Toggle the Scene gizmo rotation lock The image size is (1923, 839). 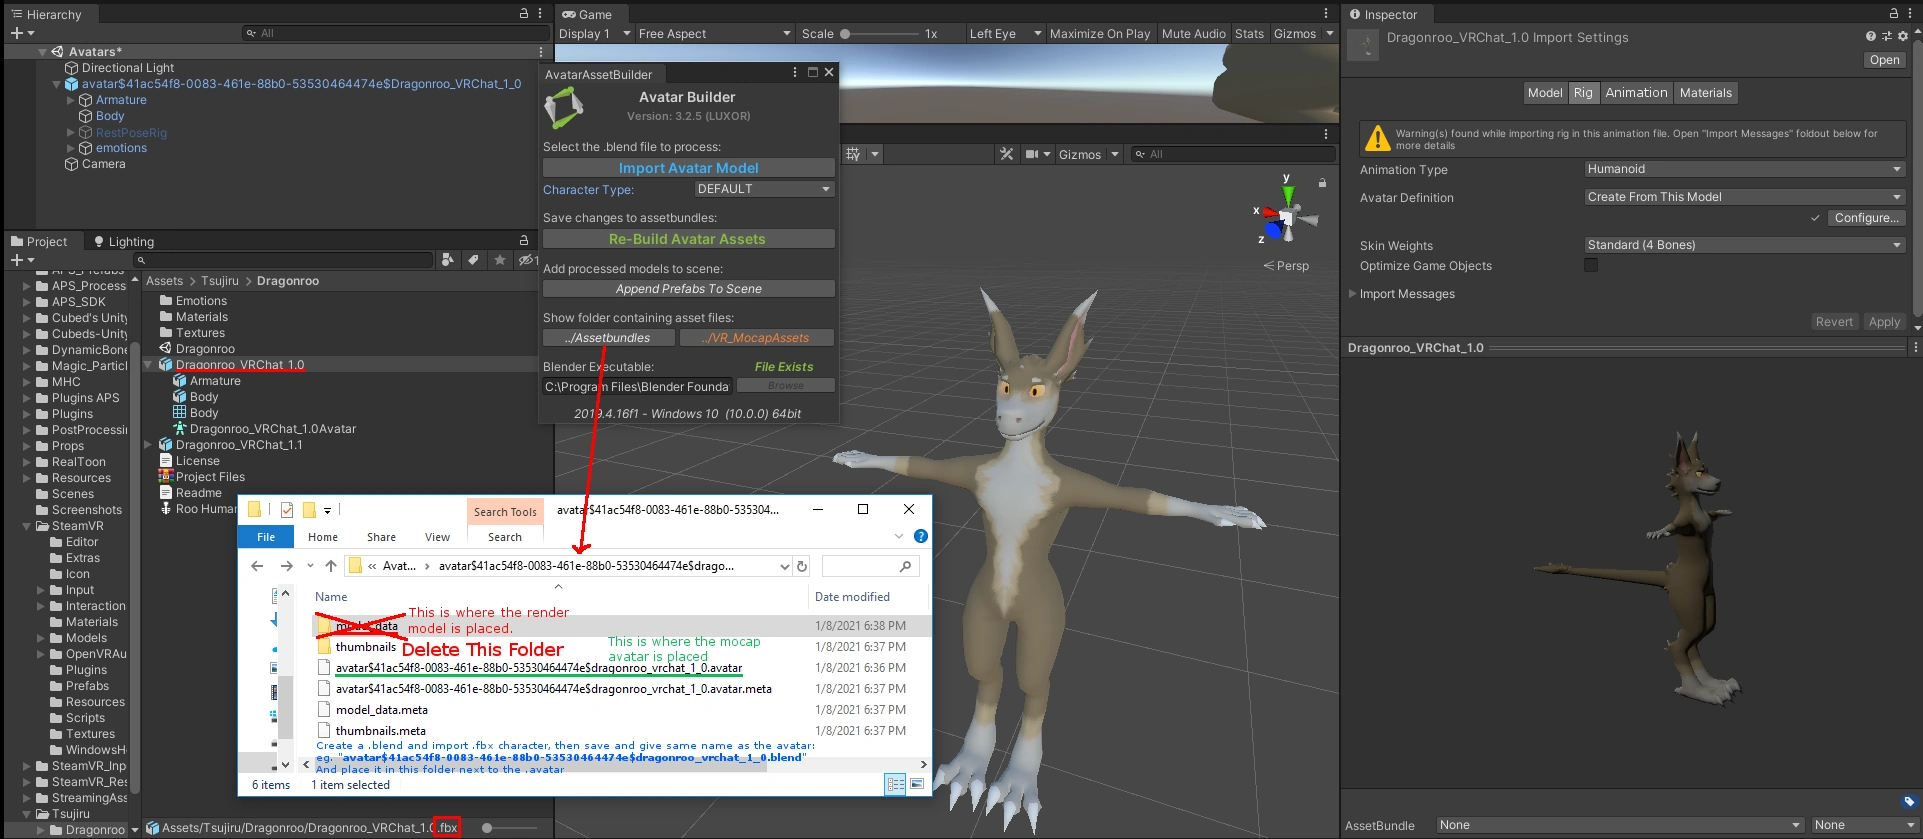pos(1322,183)
